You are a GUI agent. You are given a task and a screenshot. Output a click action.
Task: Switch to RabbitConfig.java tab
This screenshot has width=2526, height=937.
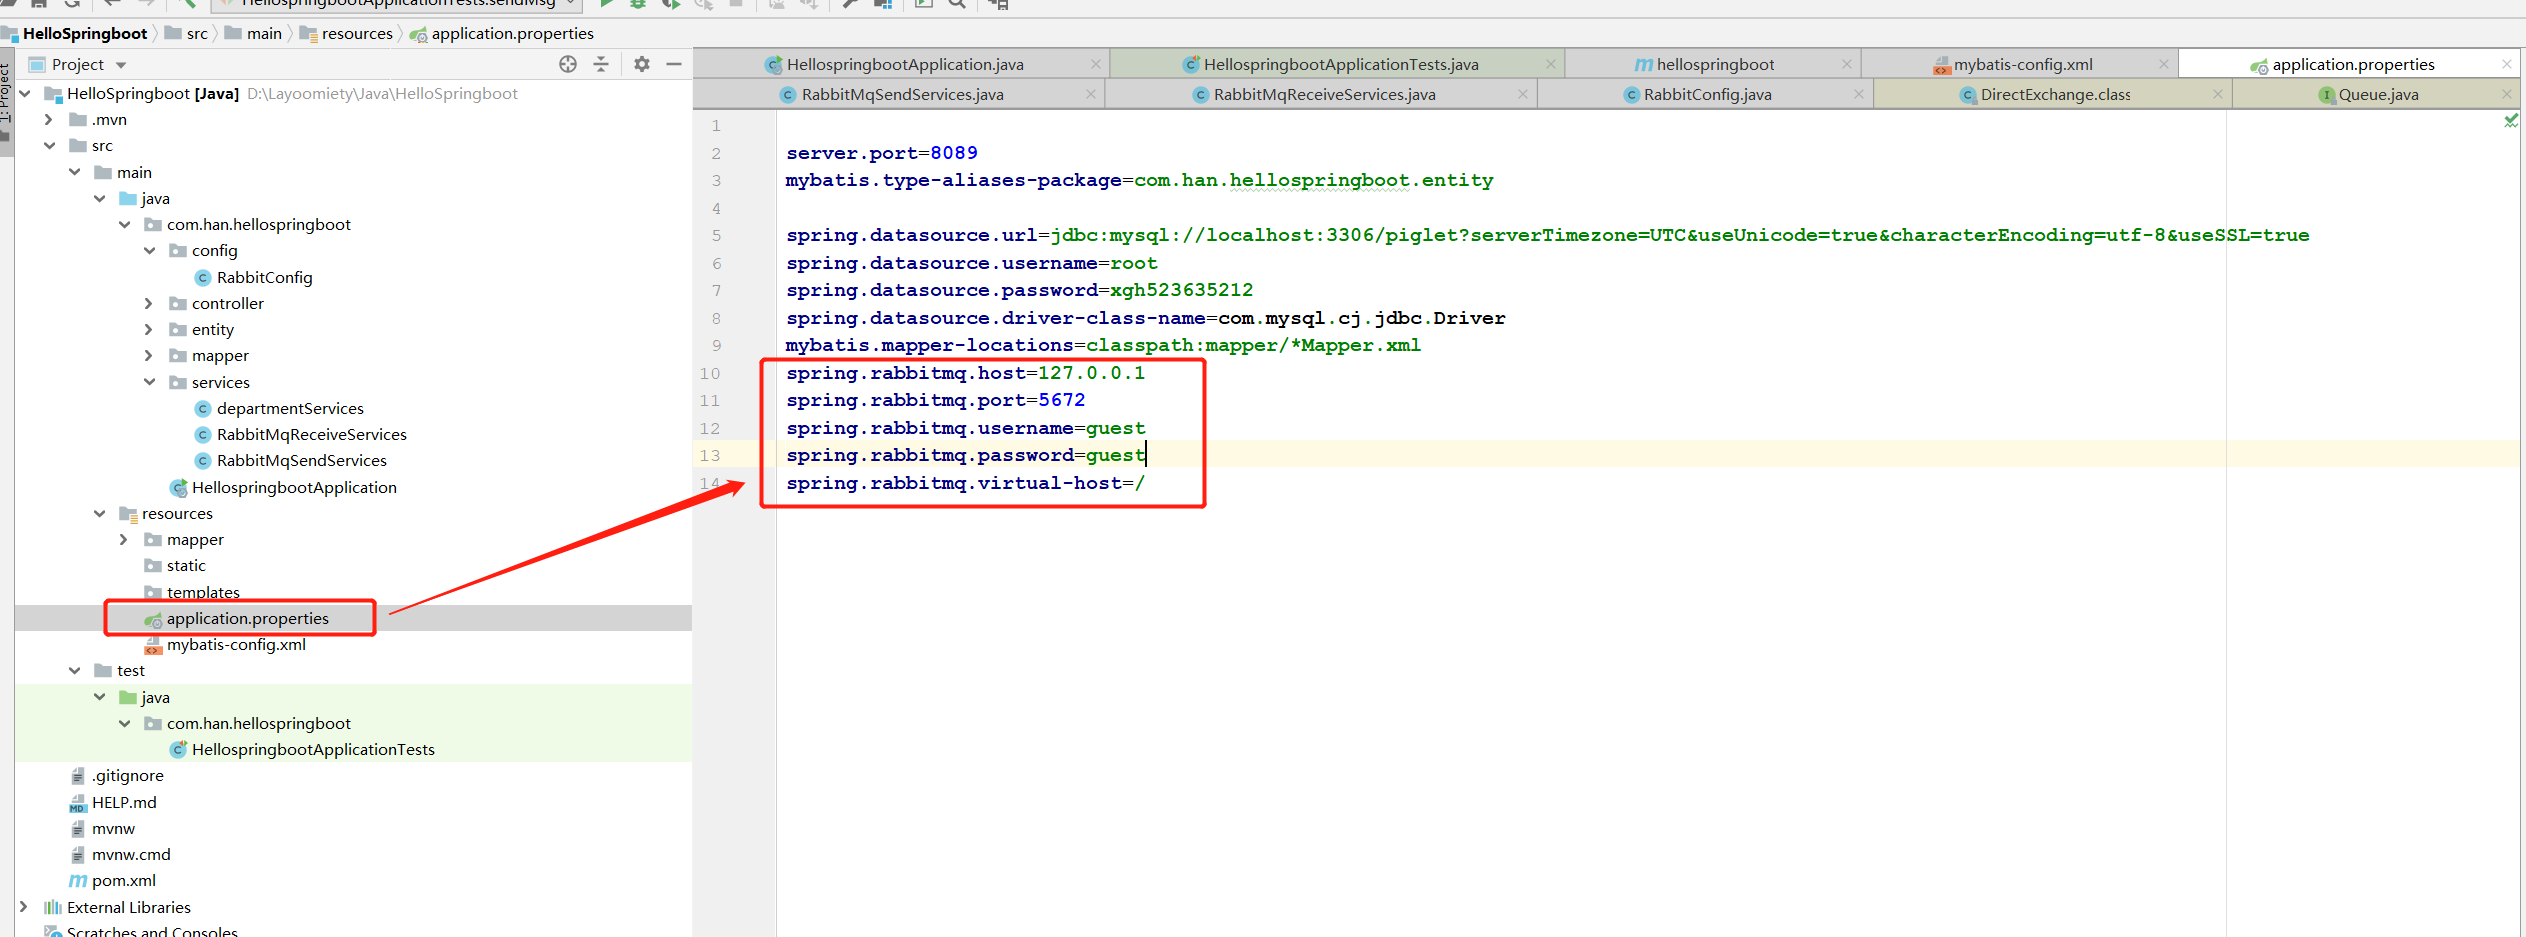[x=1707, y=95]
